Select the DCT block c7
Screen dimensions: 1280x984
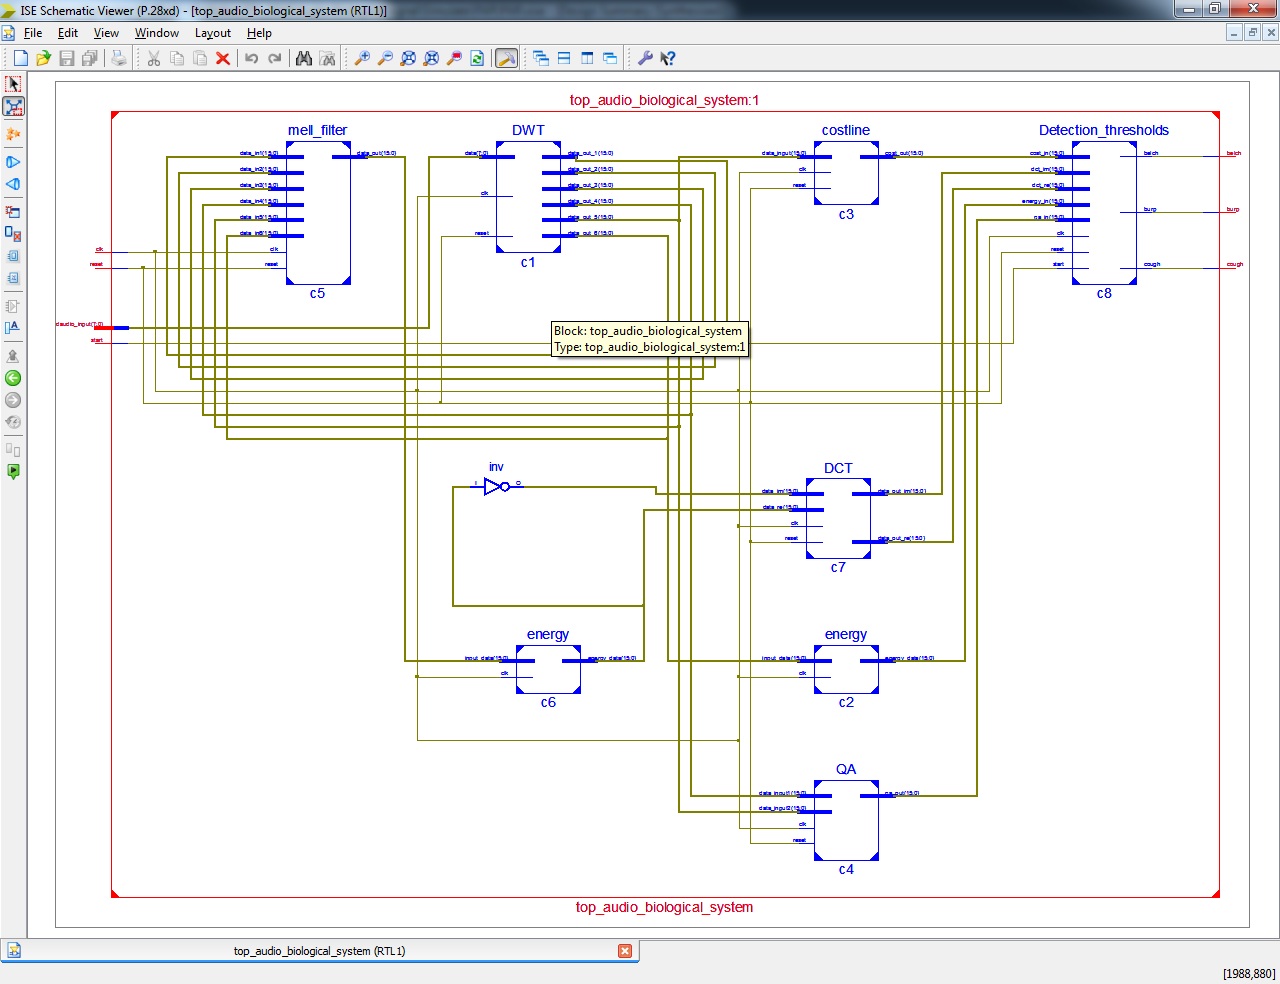[838, 518]
